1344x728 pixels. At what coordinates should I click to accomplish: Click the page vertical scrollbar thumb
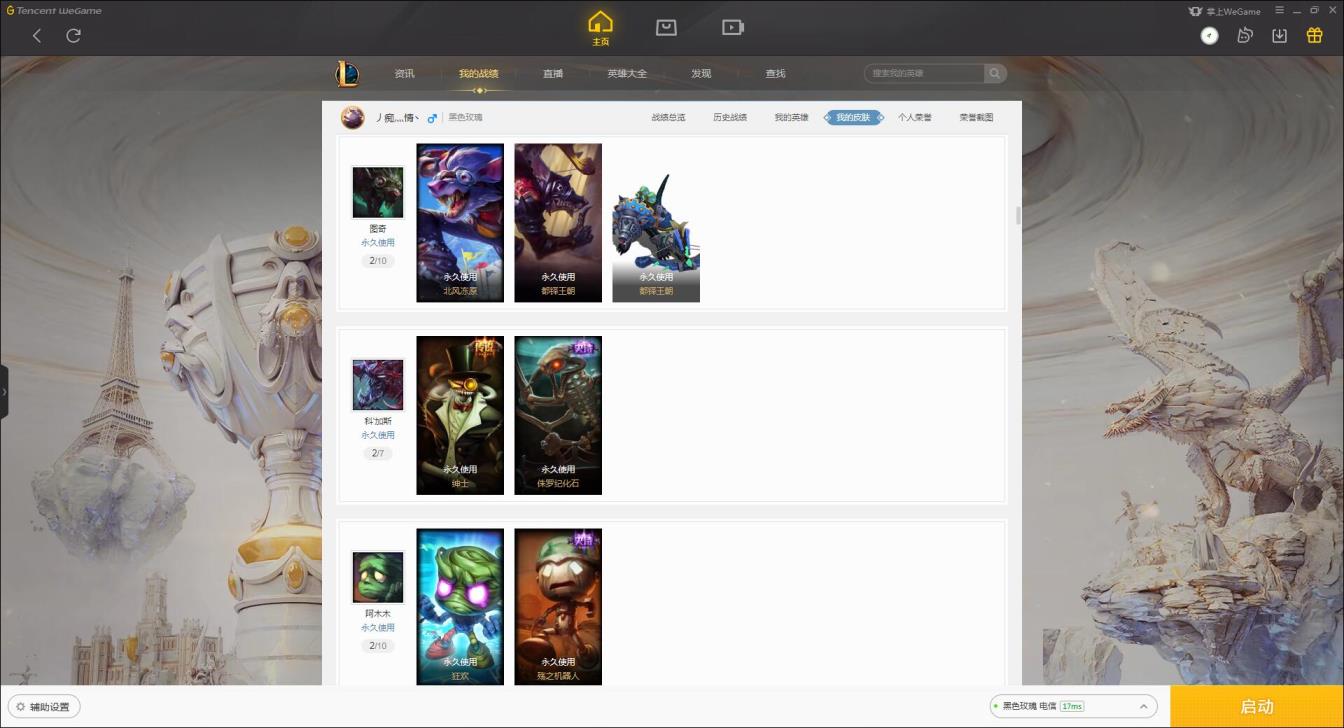tap(1018, 215)
